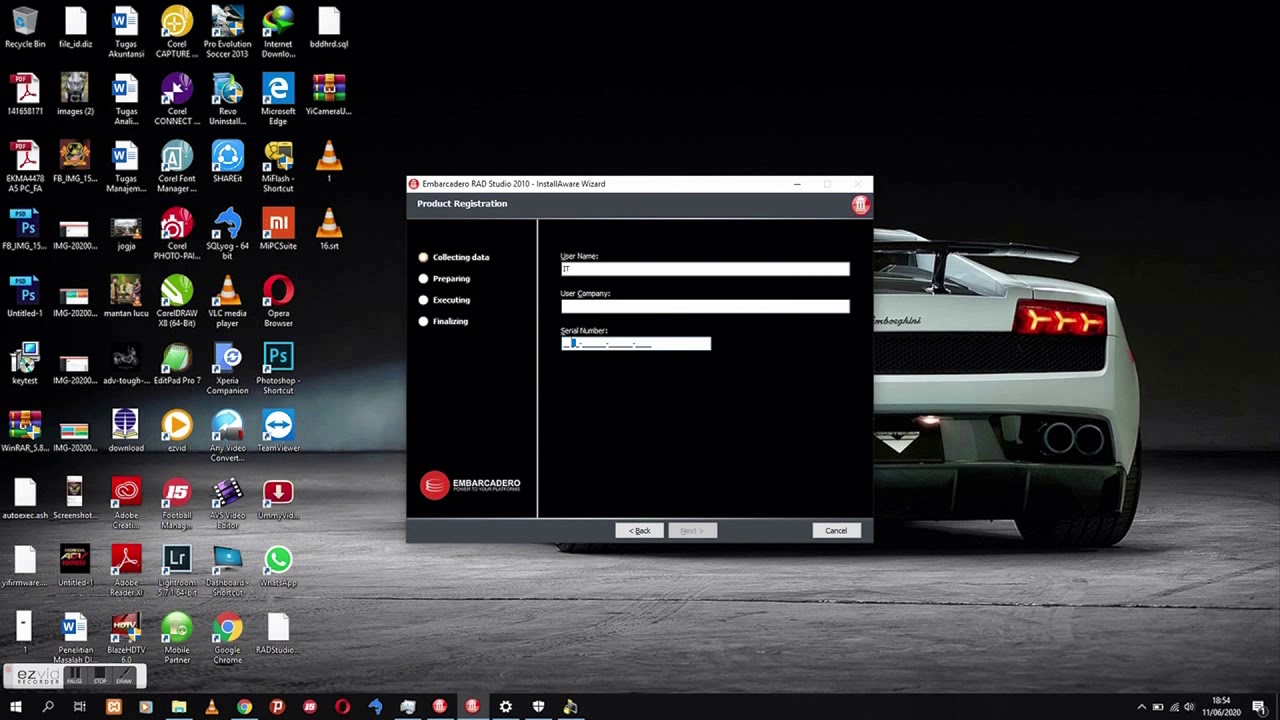Launch Opera Browser desktop shortcut
Screen dimensions: 1280x720
pos(278,300)
